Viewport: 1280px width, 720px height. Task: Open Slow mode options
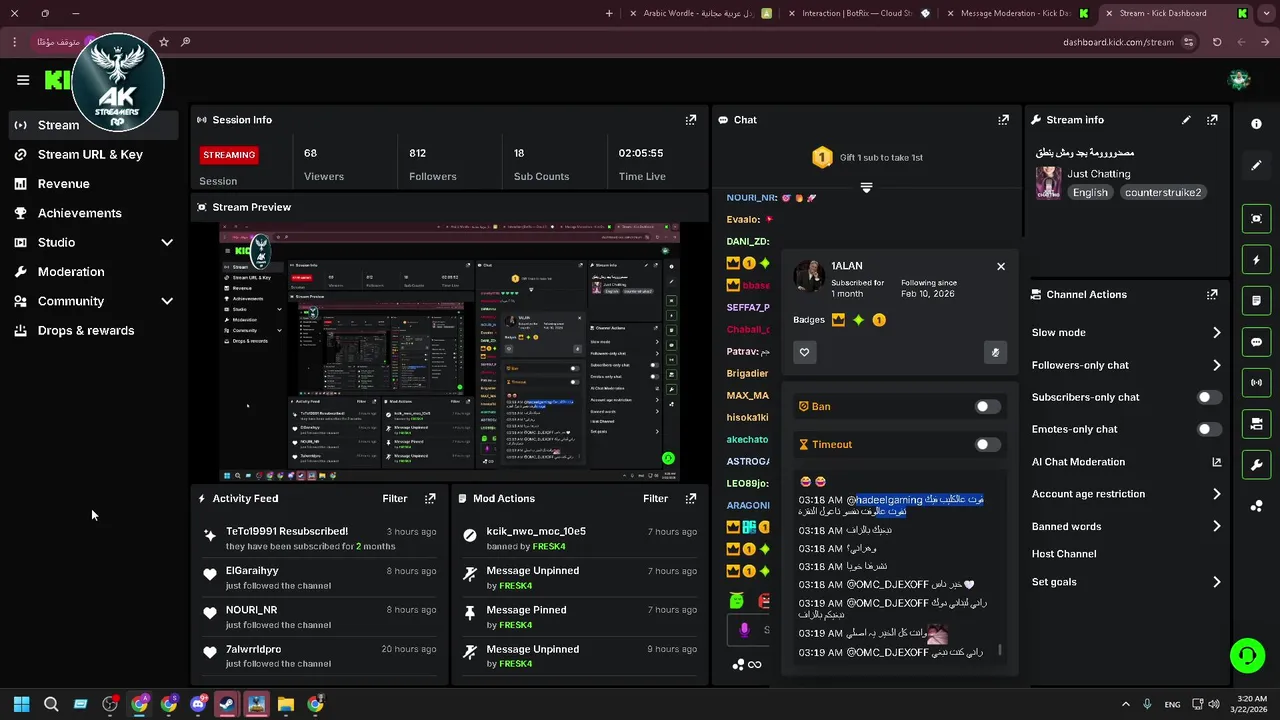tap(1126, 332)
